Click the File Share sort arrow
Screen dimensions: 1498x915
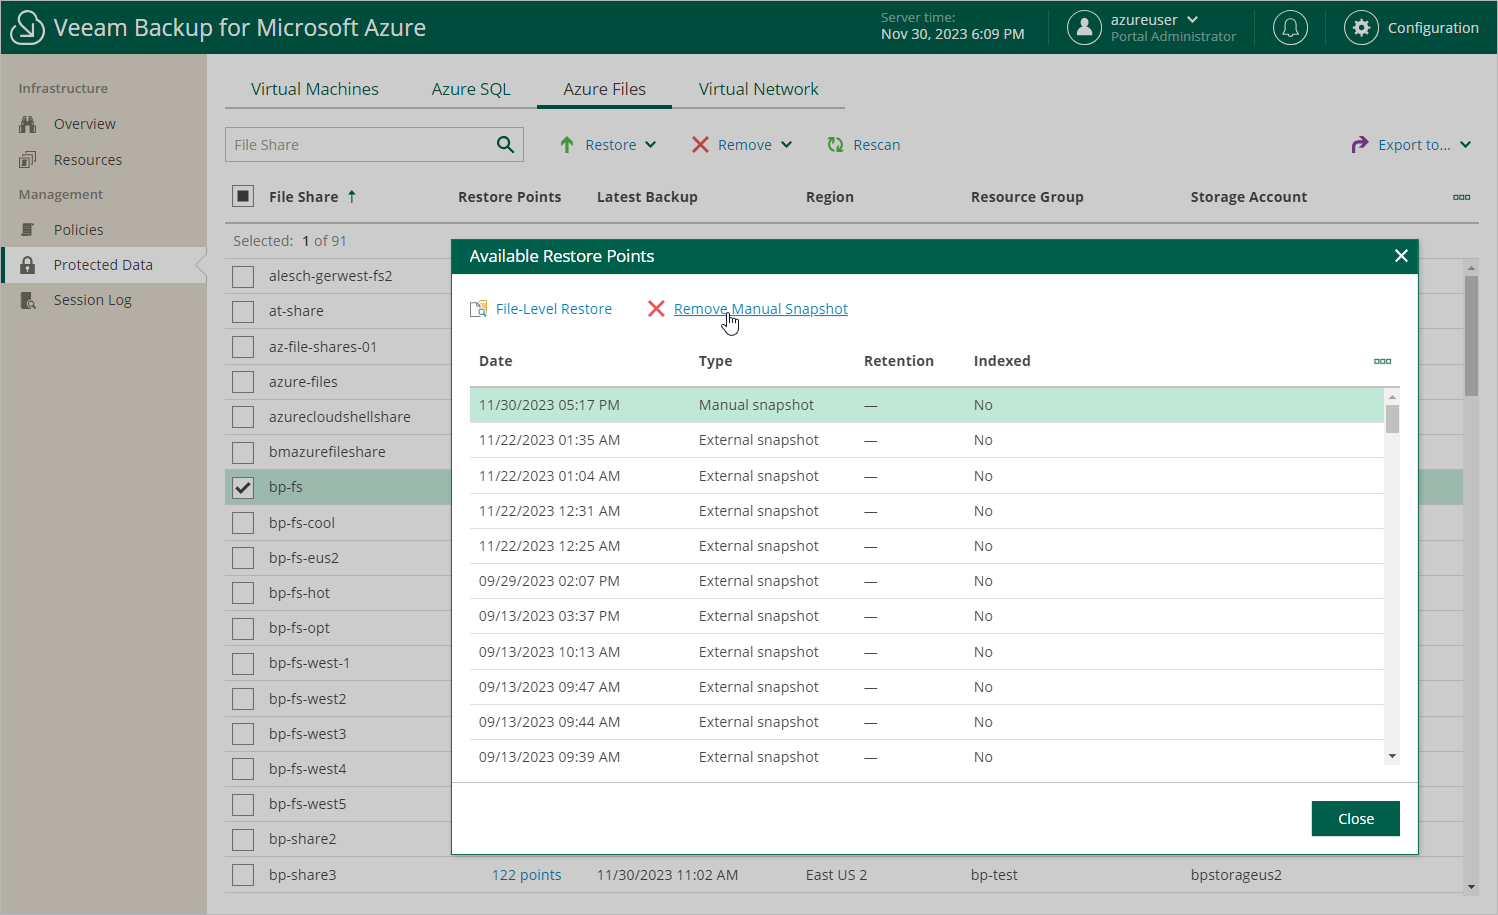pos(352,197)
